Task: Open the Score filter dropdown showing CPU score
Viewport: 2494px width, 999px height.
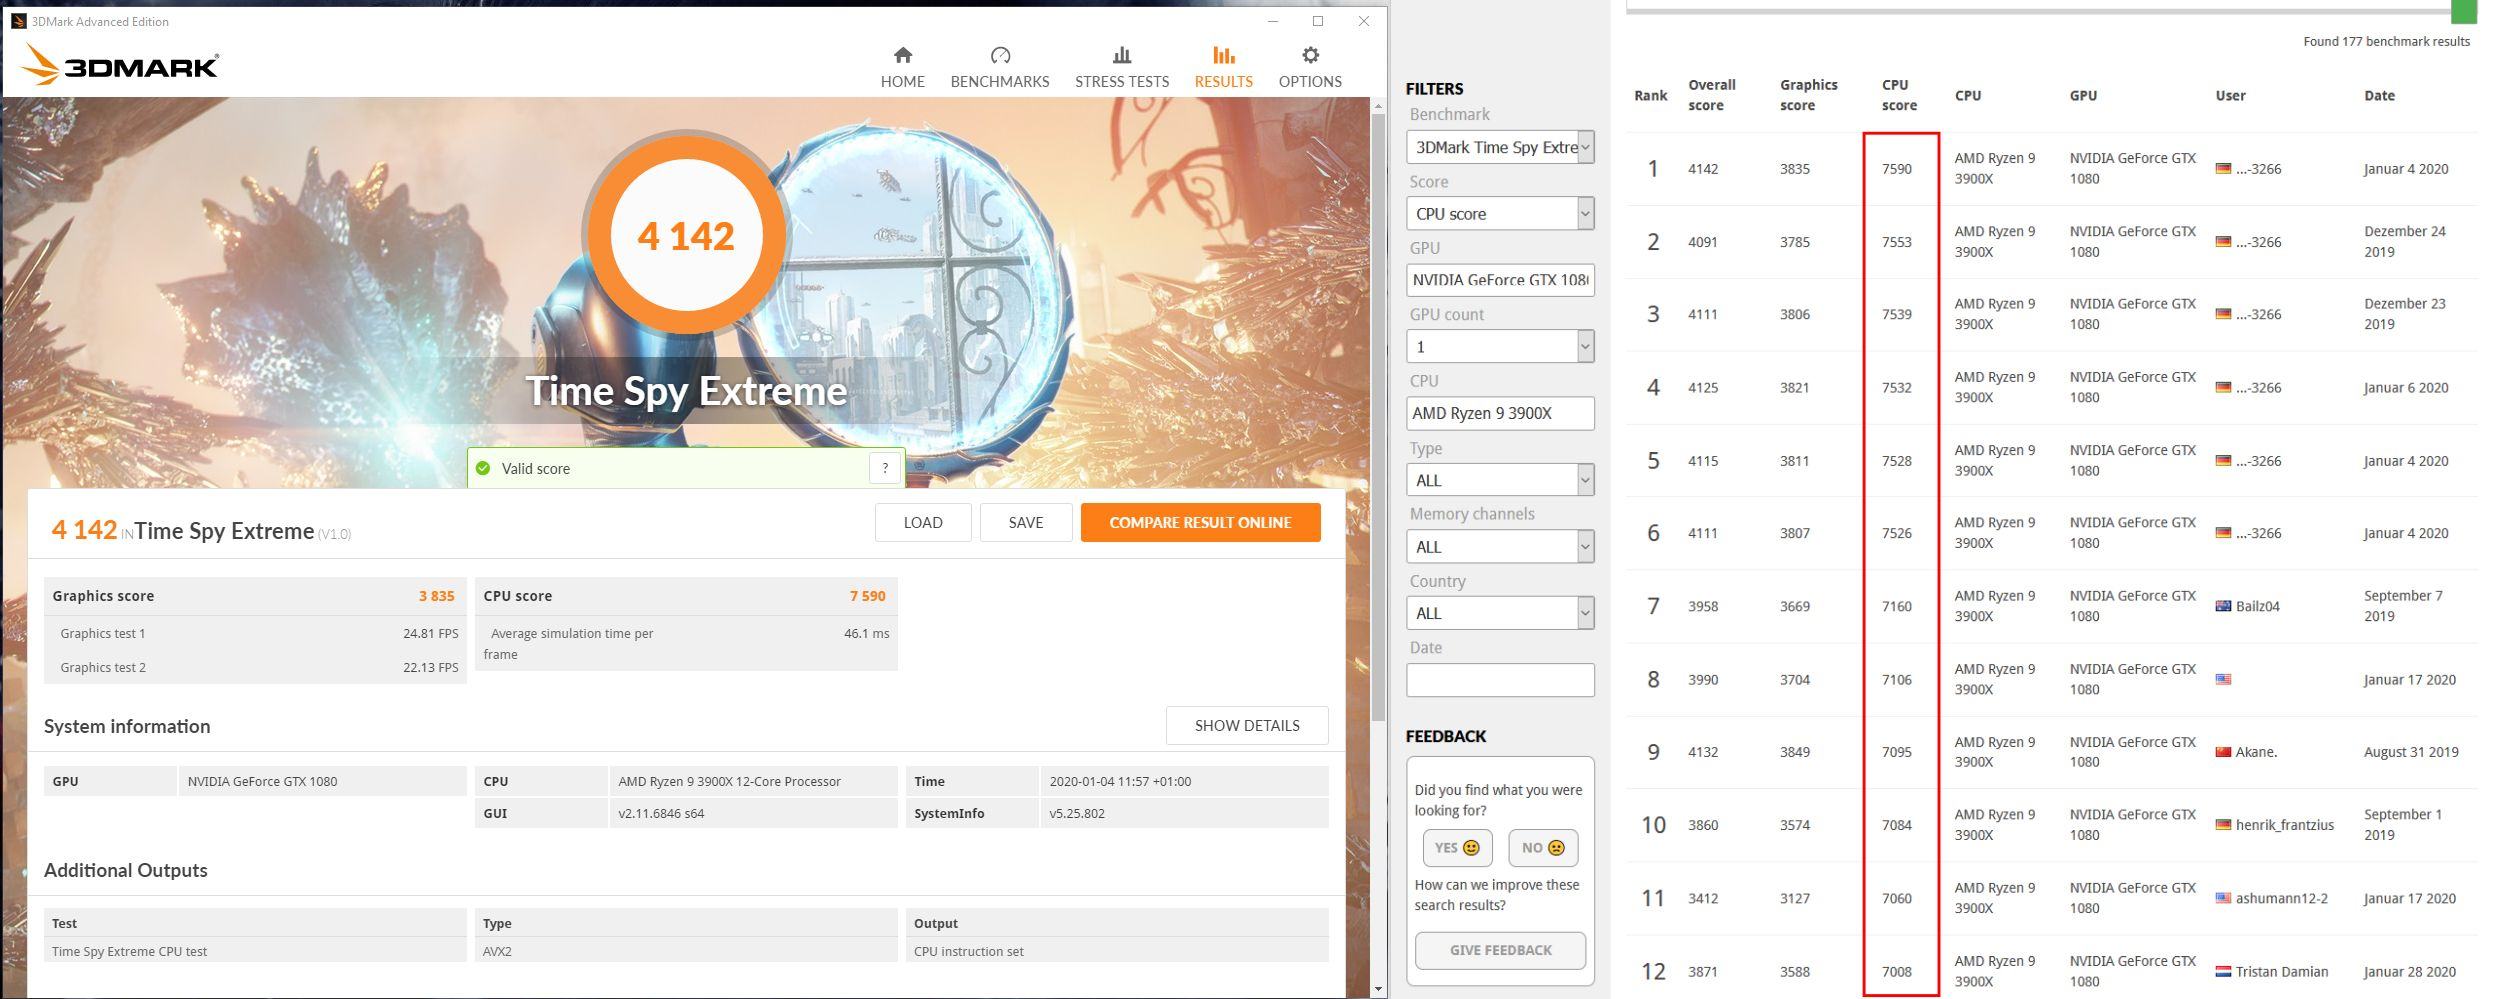Action: 1499,214
